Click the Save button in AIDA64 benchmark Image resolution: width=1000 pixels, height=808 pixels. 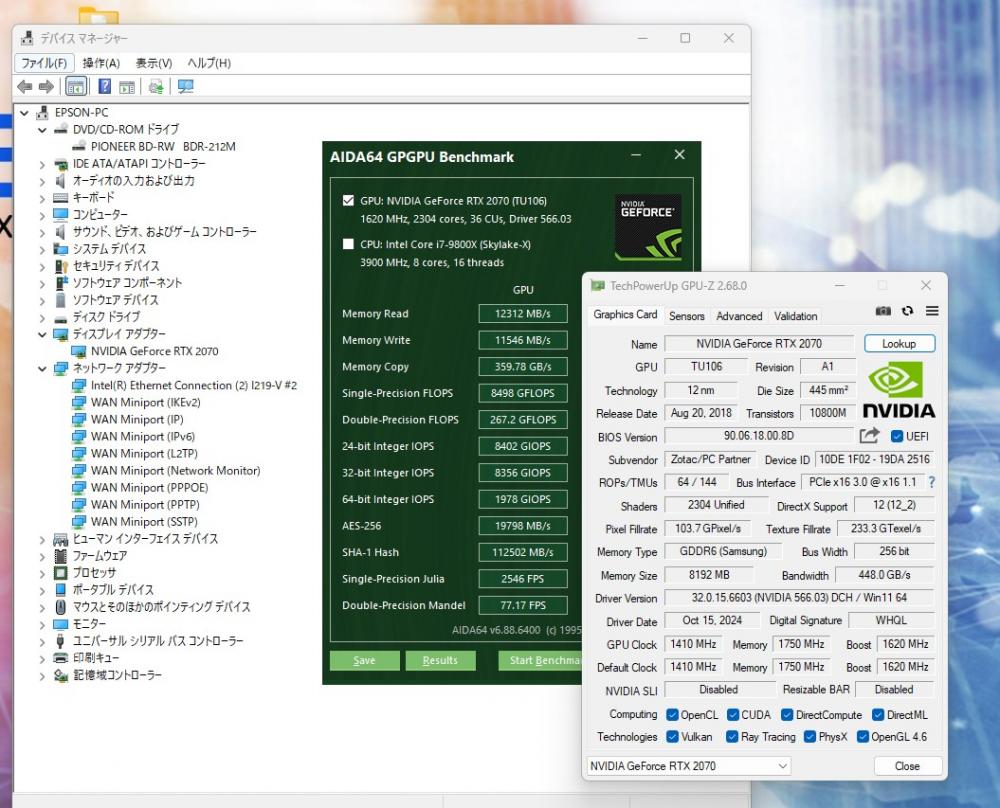pos(364,660)
